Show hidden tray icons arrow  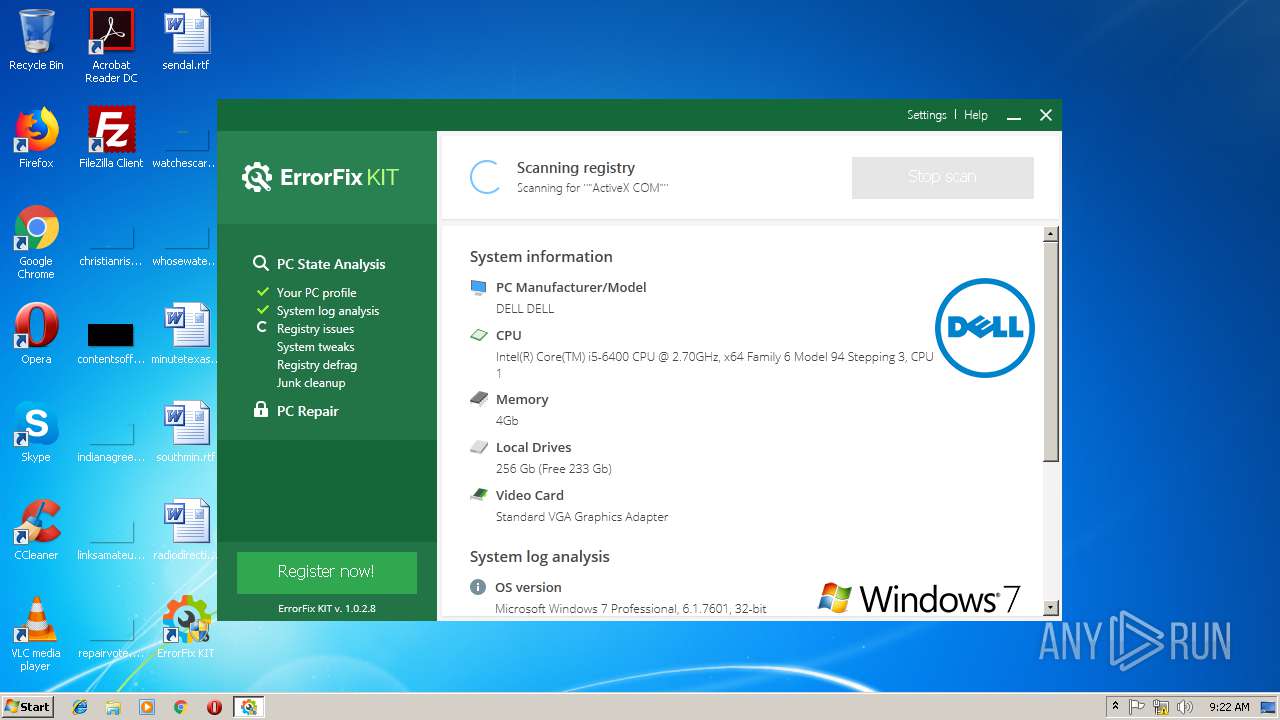pyautogui.click(x=1115, y=707)
